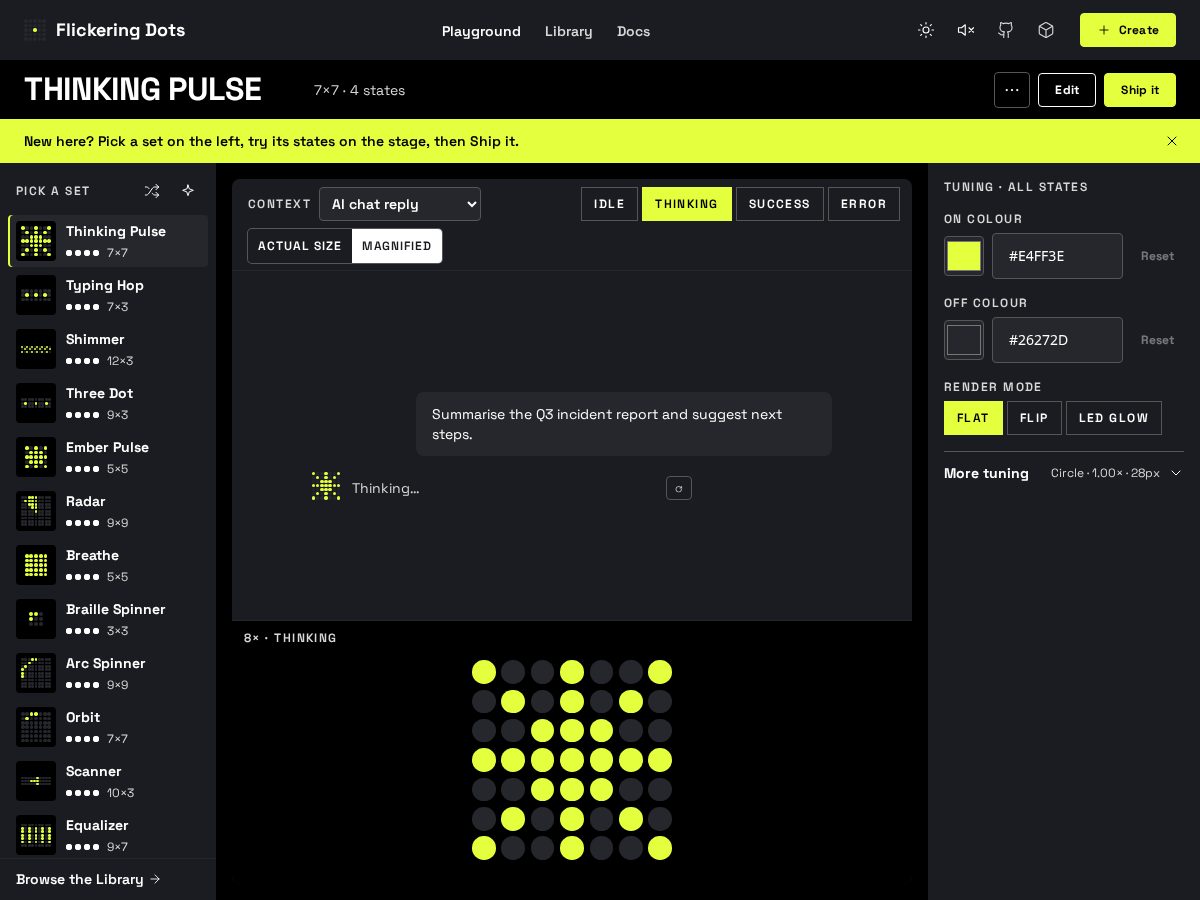Select the Three Dot set icon

(36, 403)
